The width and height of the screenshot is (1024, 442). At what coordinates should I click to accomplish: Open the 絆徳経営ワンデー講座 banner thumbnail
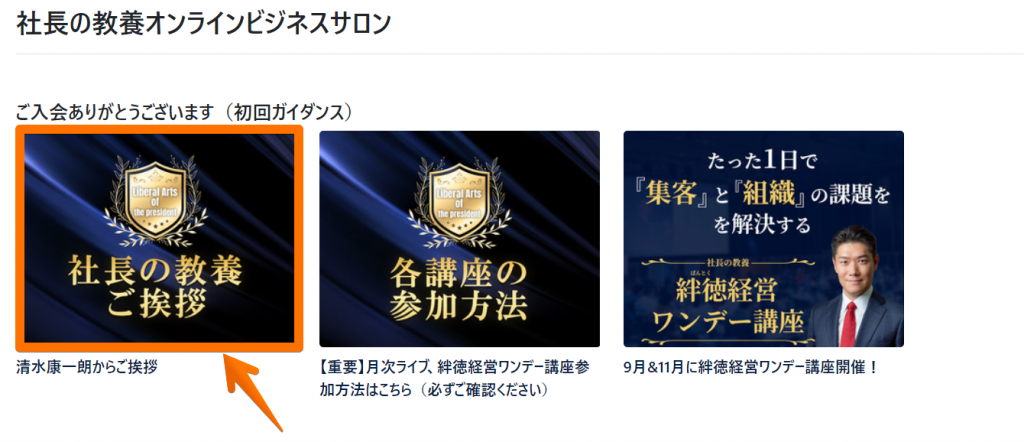coord(763,239)
